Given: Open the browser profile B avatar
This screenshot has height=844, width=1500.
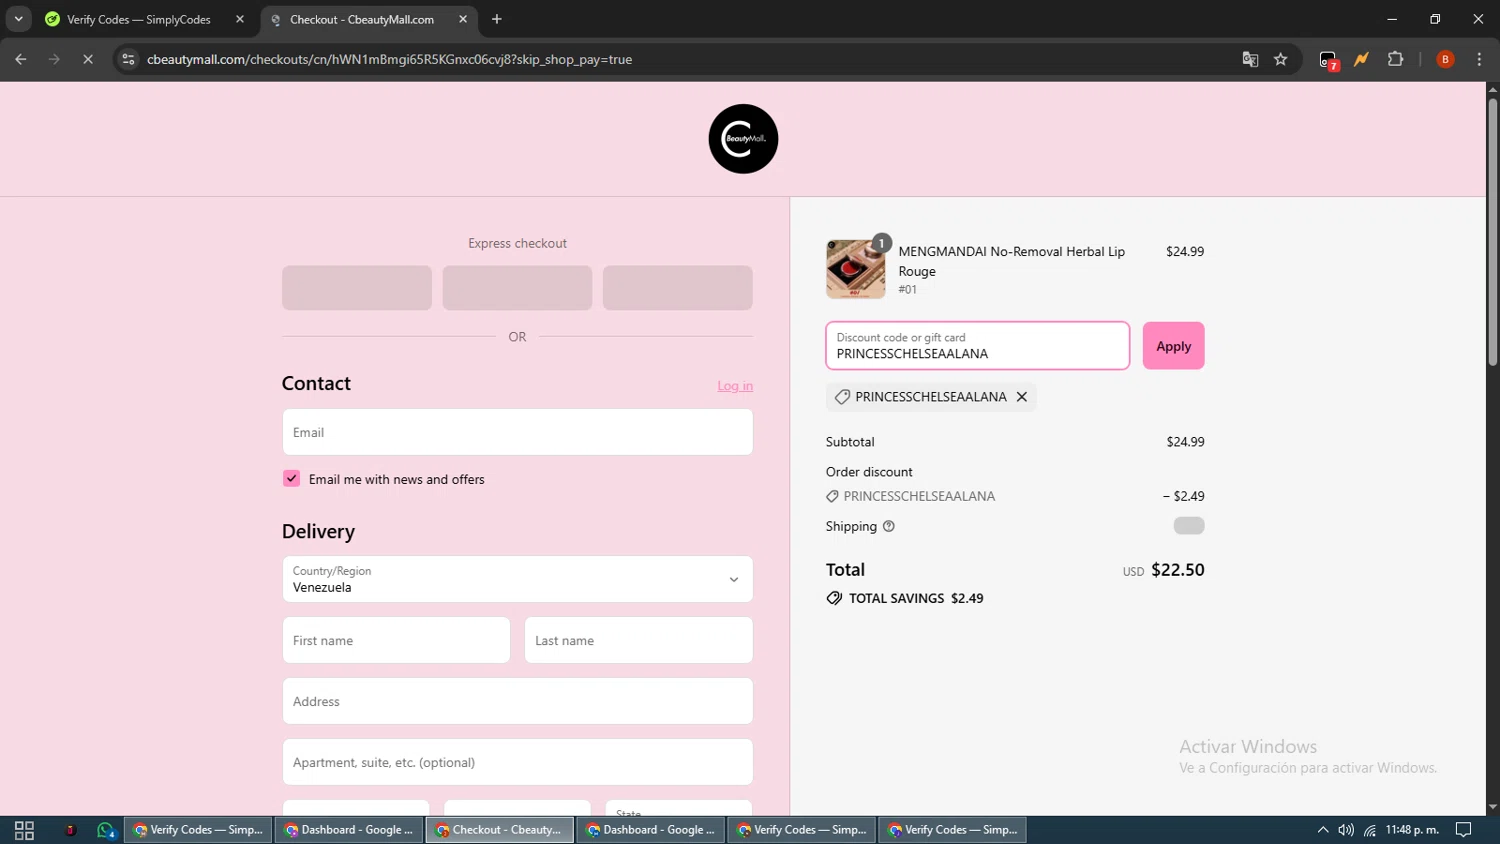Looking at the screenshot, I should click(1445, 59).
